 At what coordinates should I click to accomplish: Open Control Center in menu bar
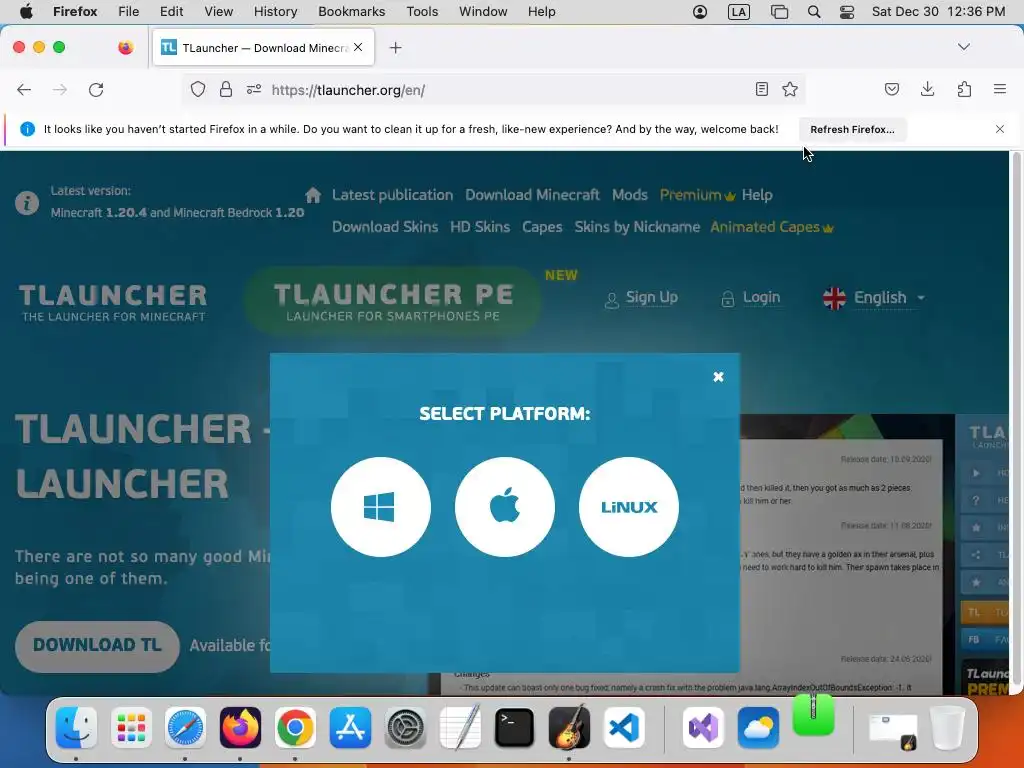click(847, 12)
